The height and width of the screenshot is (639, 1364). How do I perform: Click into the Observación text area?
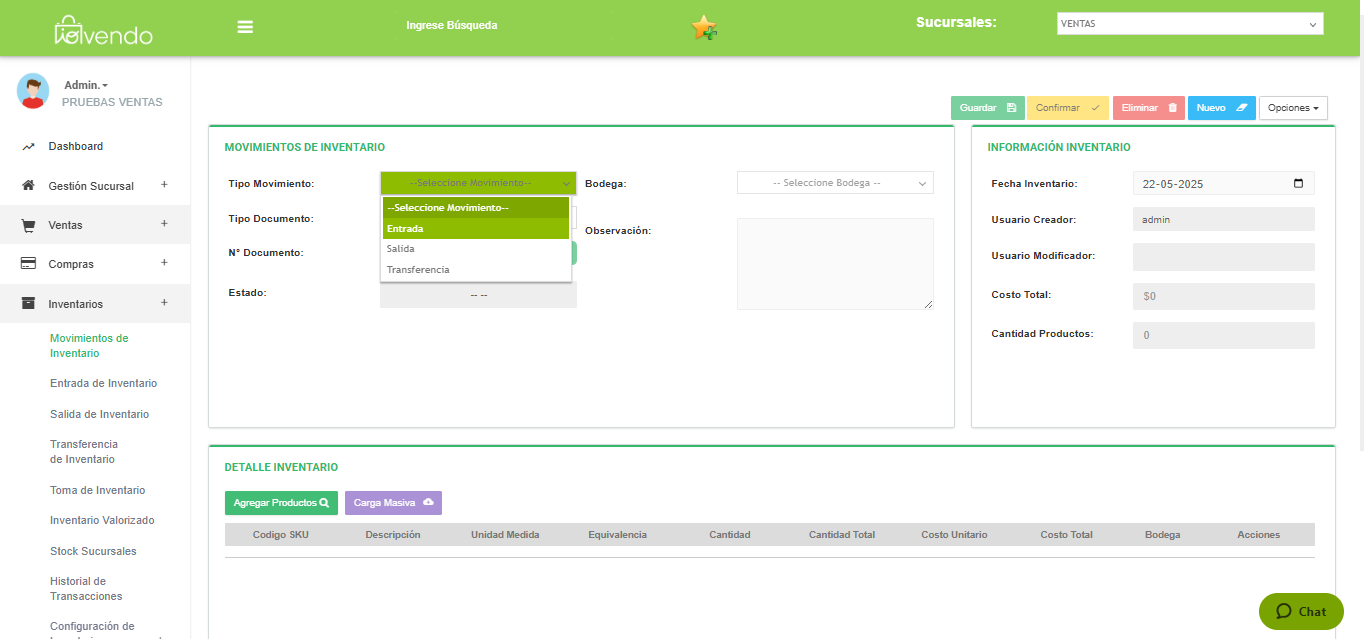[835, 263]
